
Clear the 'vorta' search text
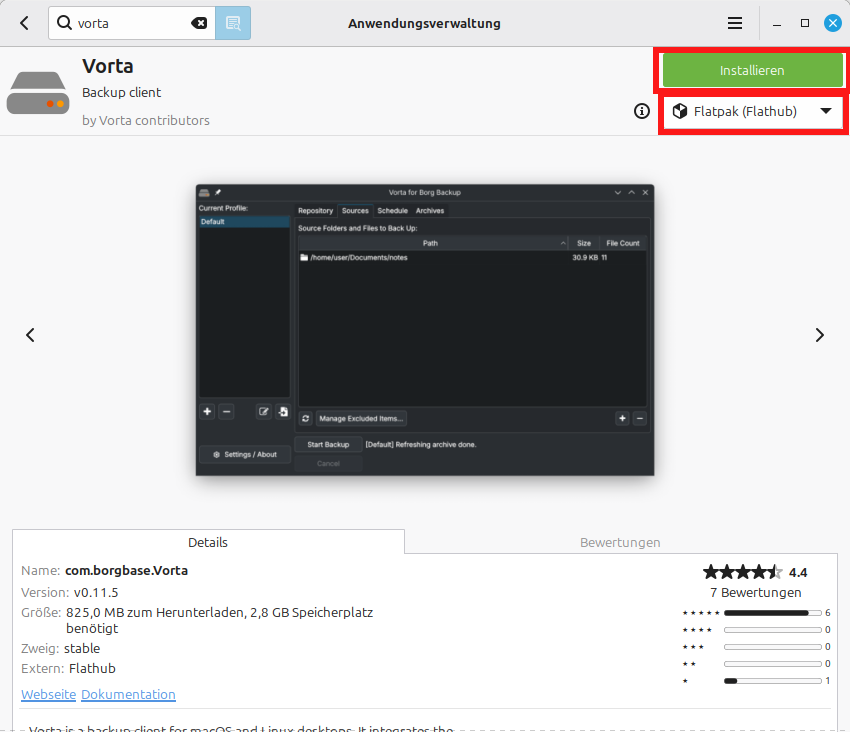coord(199,23)
